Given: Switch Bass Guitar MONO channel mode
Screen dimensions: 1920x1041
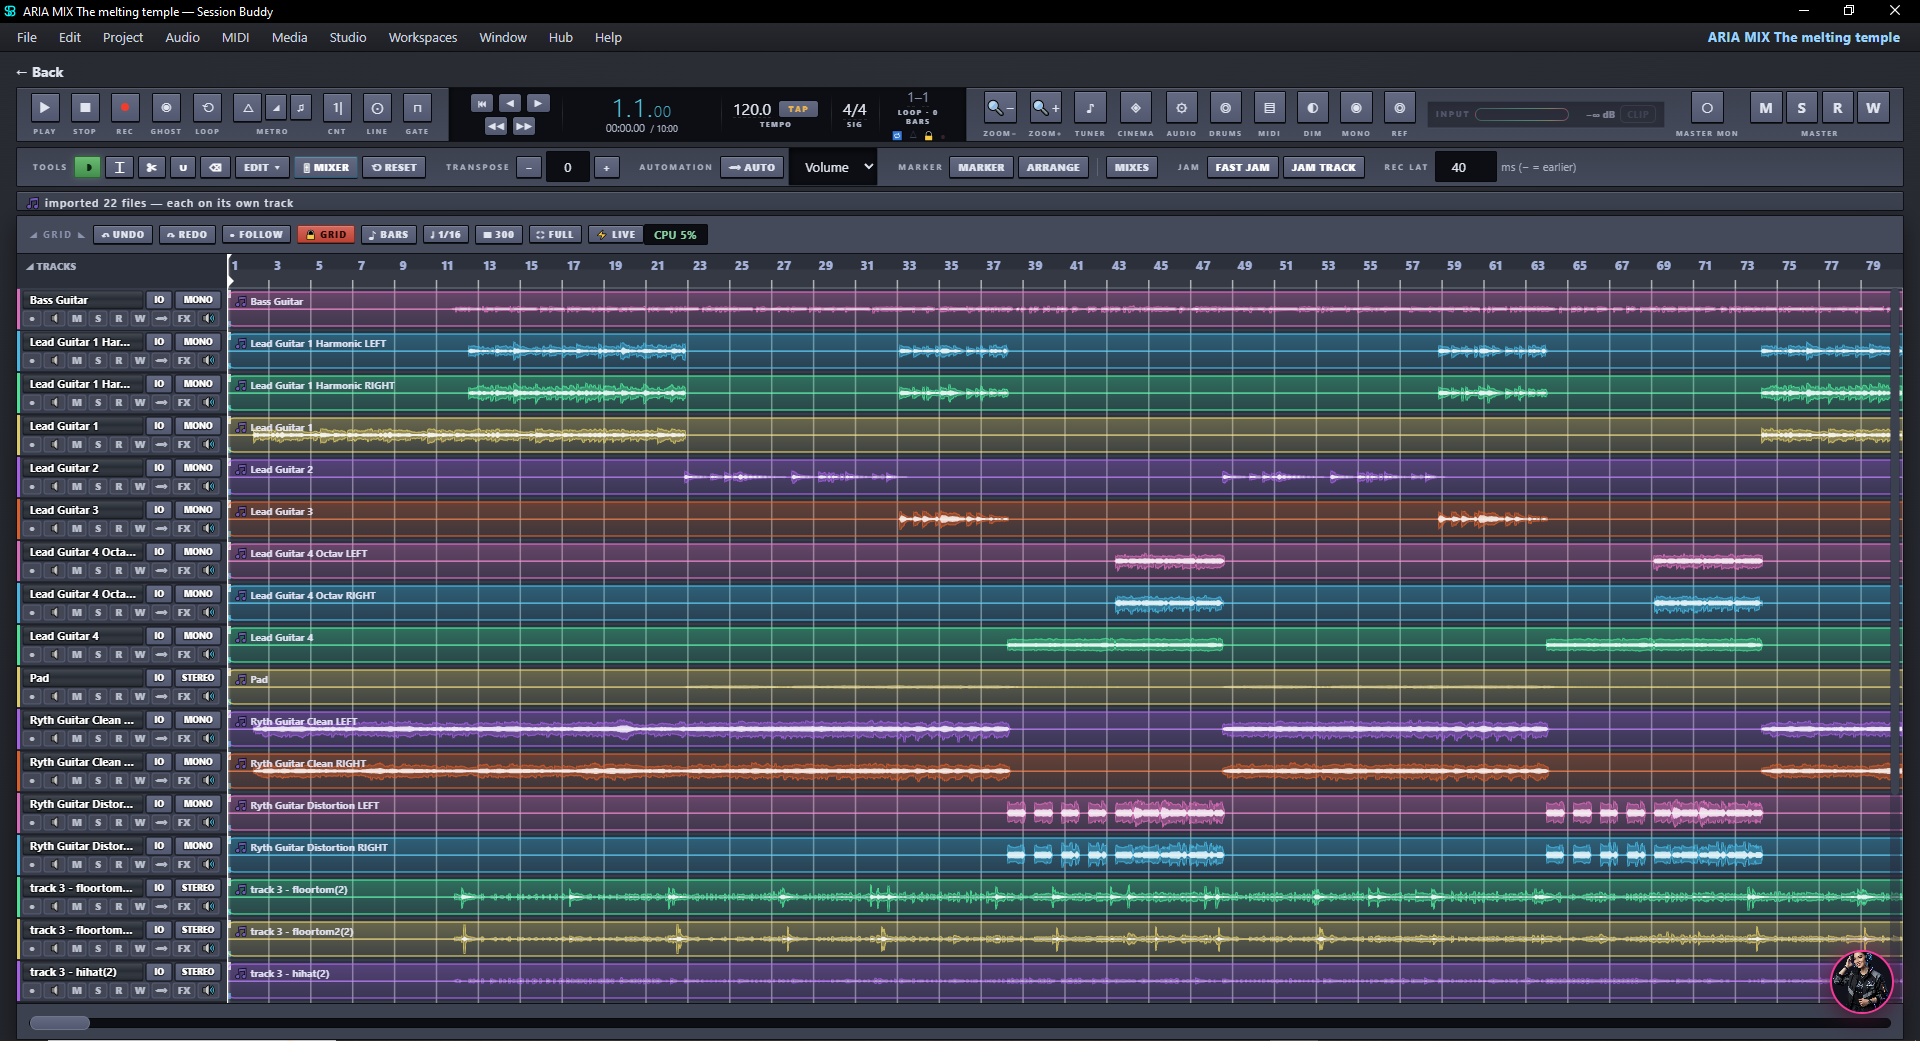Looking at the screenshot, I should click(198, 299).
